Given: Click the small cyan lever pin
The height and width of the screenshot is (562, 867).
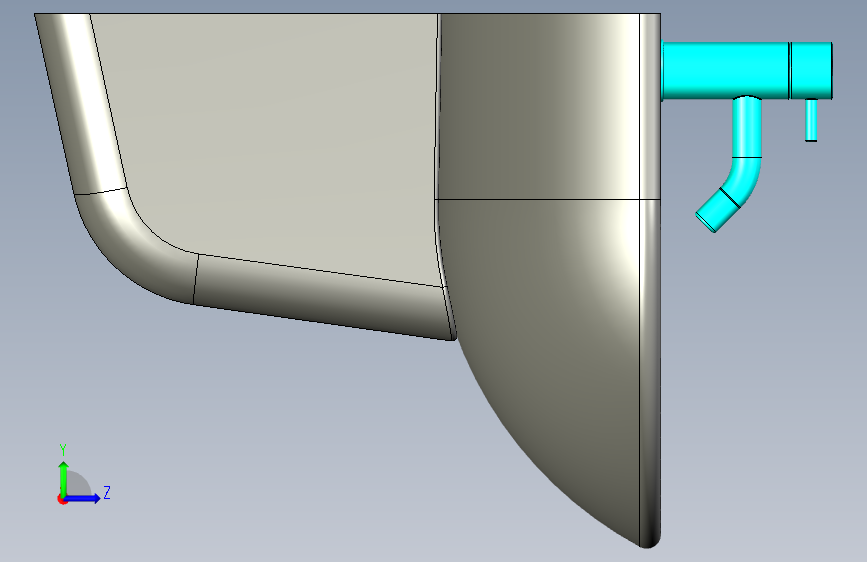Looking at the screenshot, I should pos(811,120).
